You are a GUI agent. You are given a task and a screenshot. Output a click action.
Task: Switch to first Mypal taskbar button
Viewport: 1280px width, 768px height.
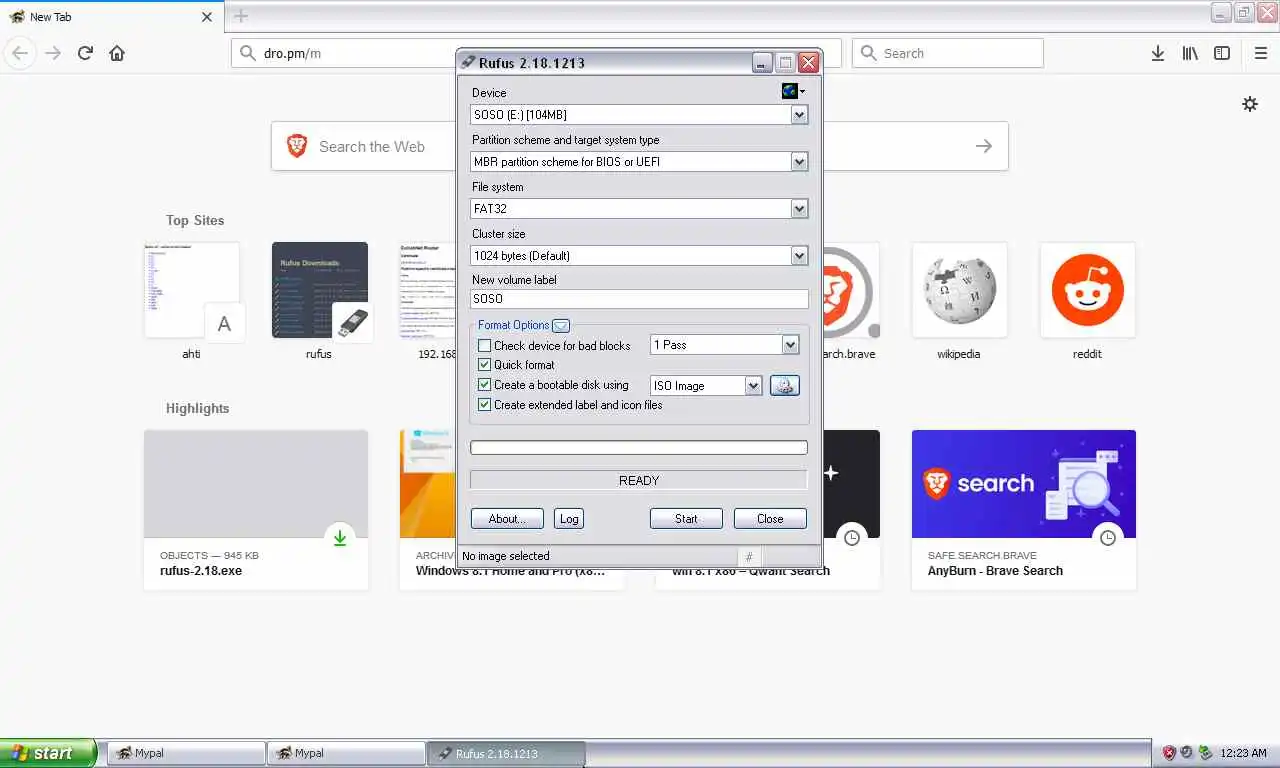(x=186, y=753)
